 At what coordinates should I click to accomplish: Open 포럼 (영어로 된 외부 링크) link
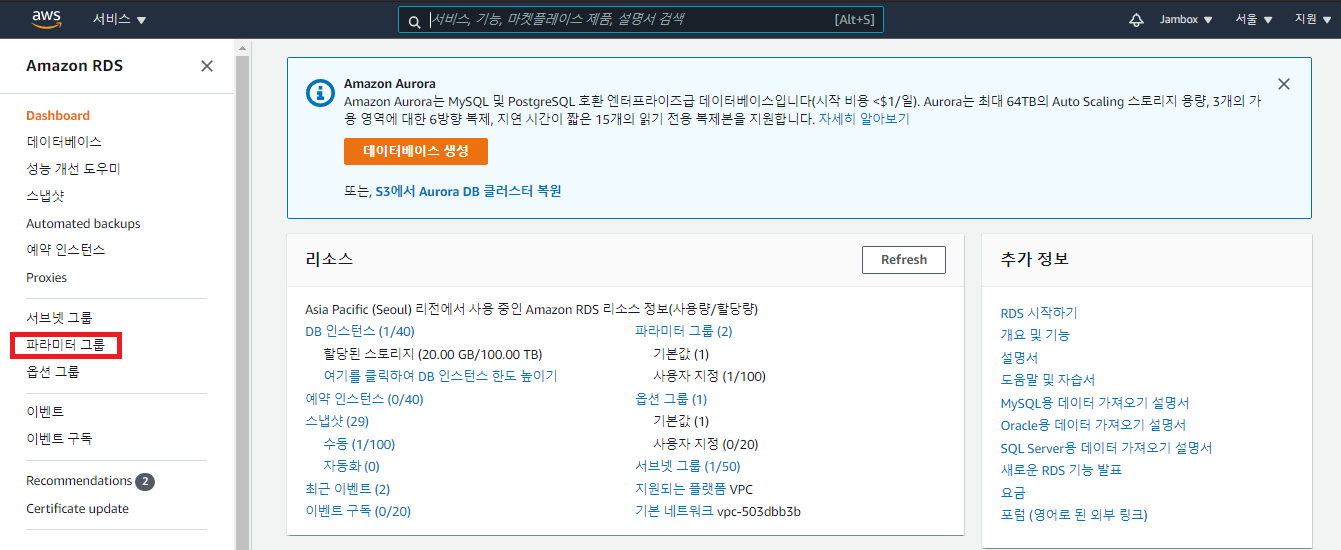click(x=1074, y=515)
